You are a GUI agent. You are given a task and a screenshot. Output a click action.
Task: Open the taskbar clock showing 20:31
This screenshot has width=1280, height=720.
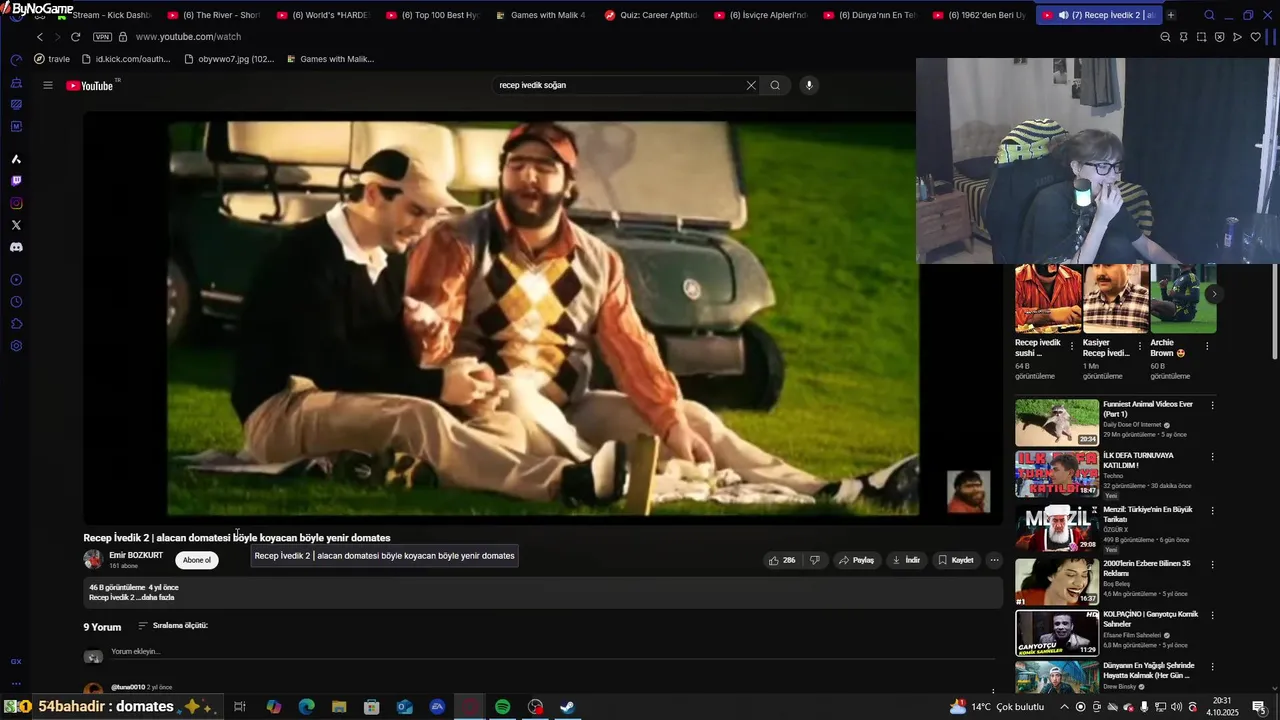1222,707
